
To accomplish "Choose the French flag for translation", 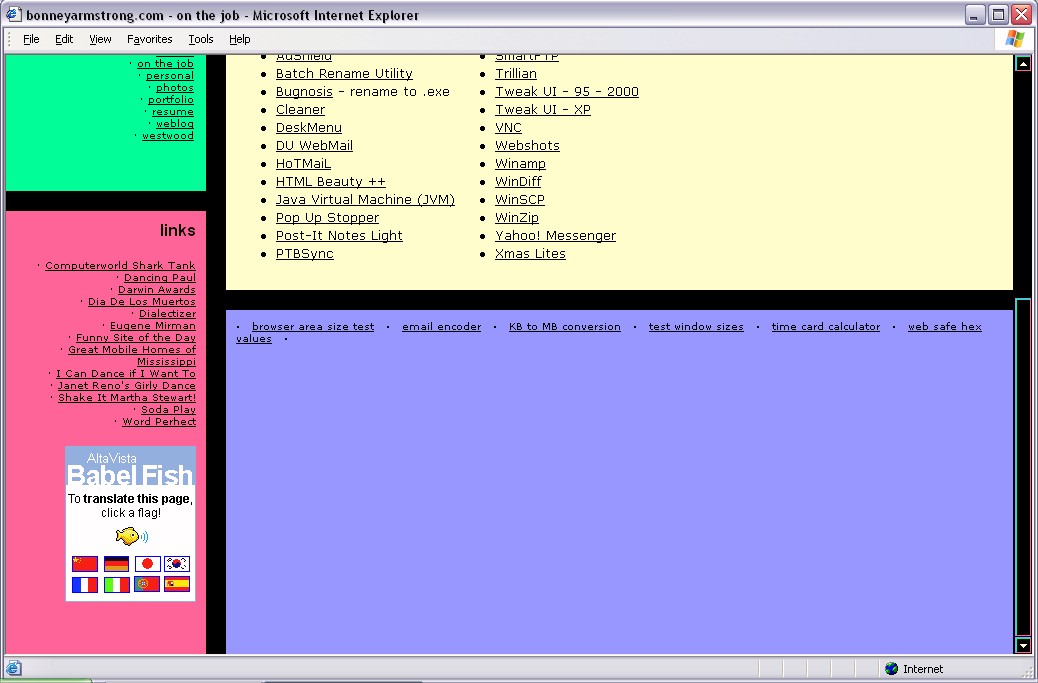I will (x=85, y=585).
